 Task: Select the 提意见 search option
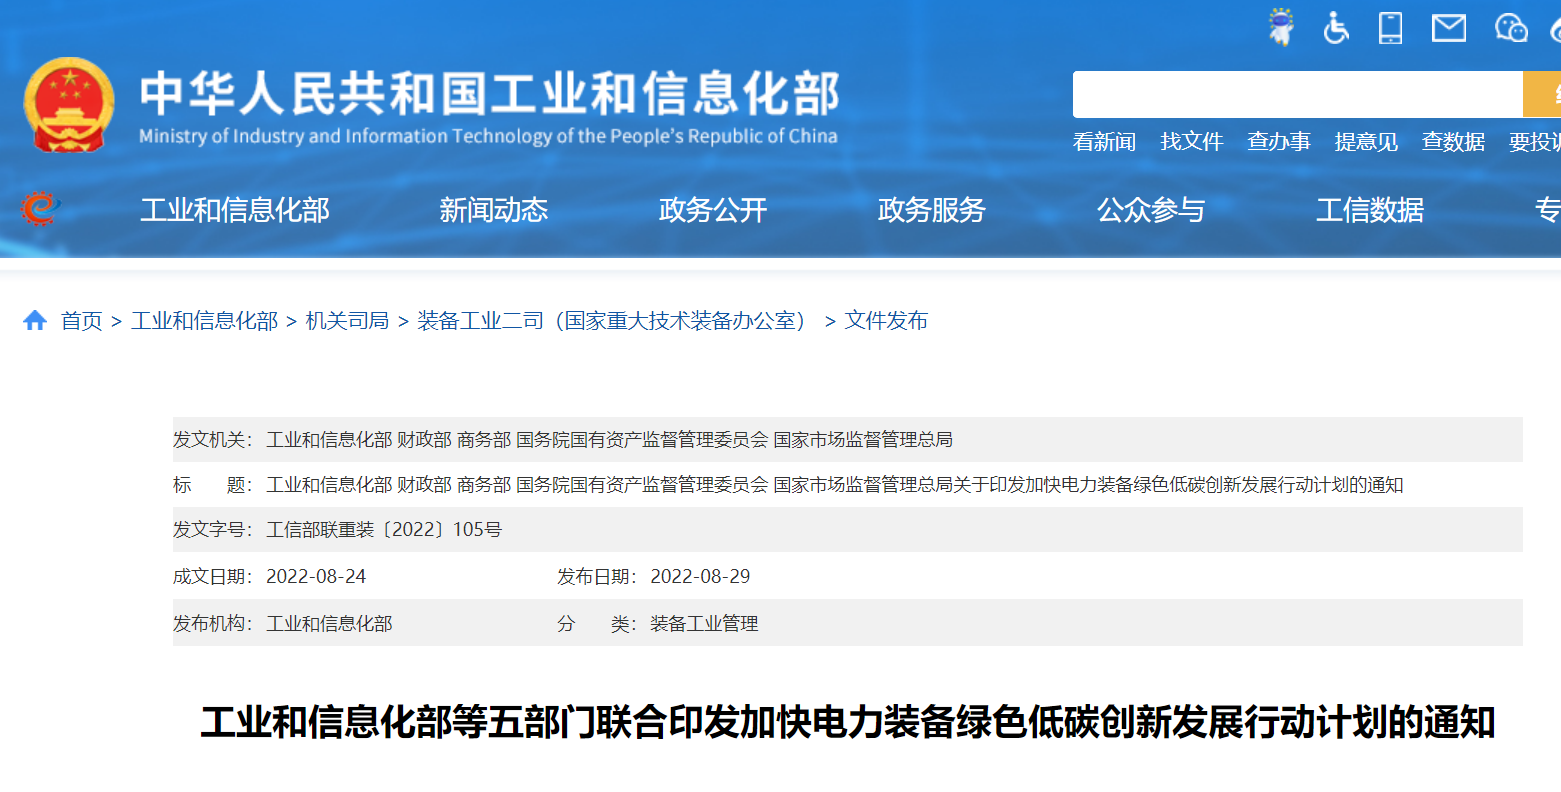(1366, 142)
